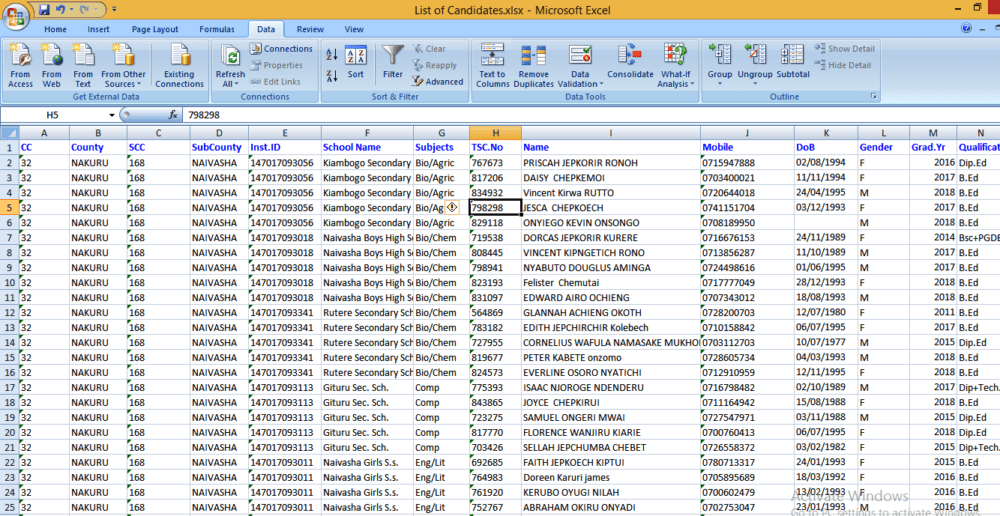Open the Undo history dropdown arrow

[x=70, y=10]
